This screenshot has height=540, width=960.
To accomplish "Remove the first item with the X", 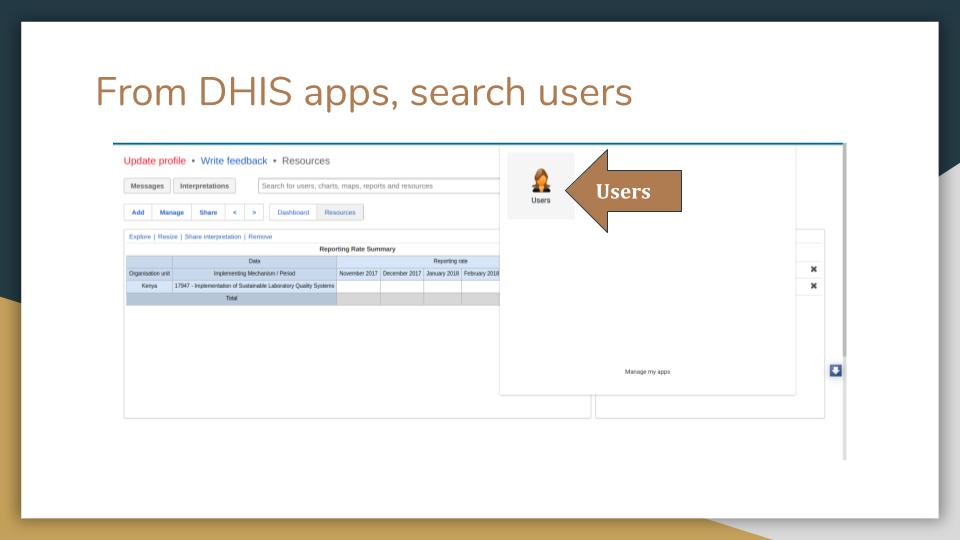I will point(814,269).
